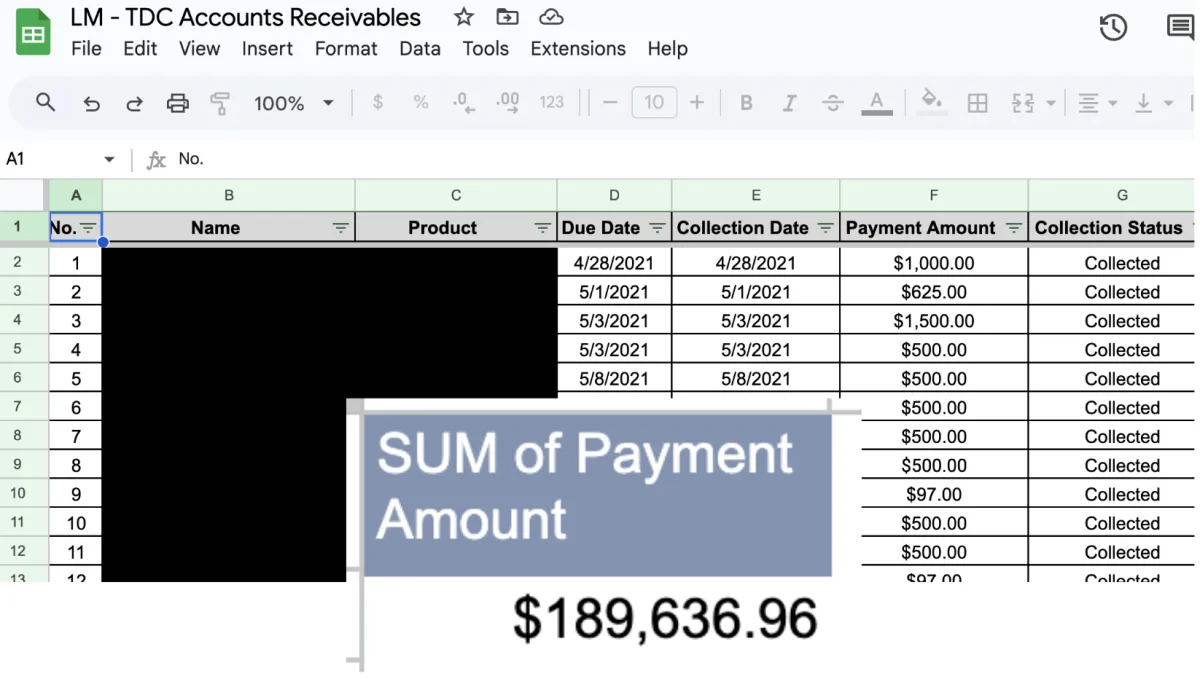The height and width of the screenshot is (679, 1200).
Task: Star the LM - TDC Accounts Receivables document
Action: click(x=463, y=17)
